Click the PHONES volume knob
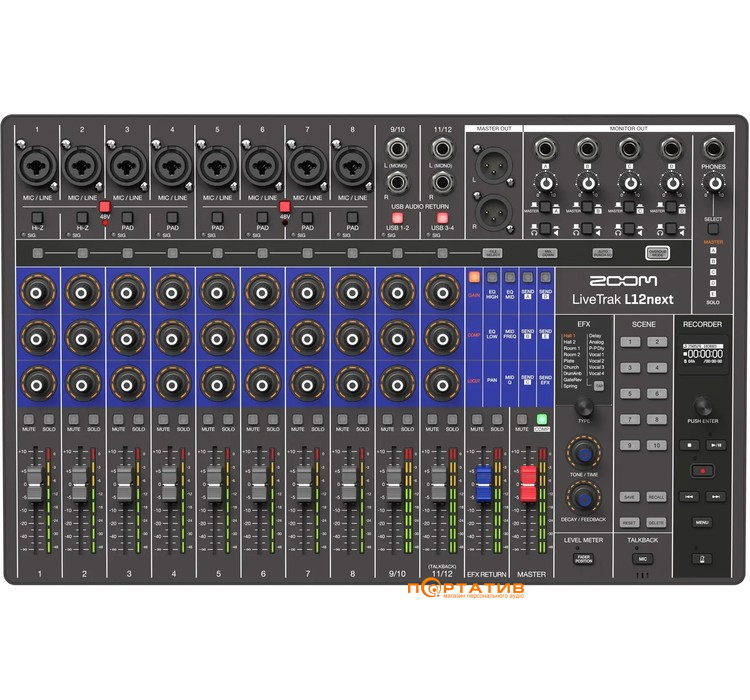This screenshot has height=700, width=750. point(715,183)
